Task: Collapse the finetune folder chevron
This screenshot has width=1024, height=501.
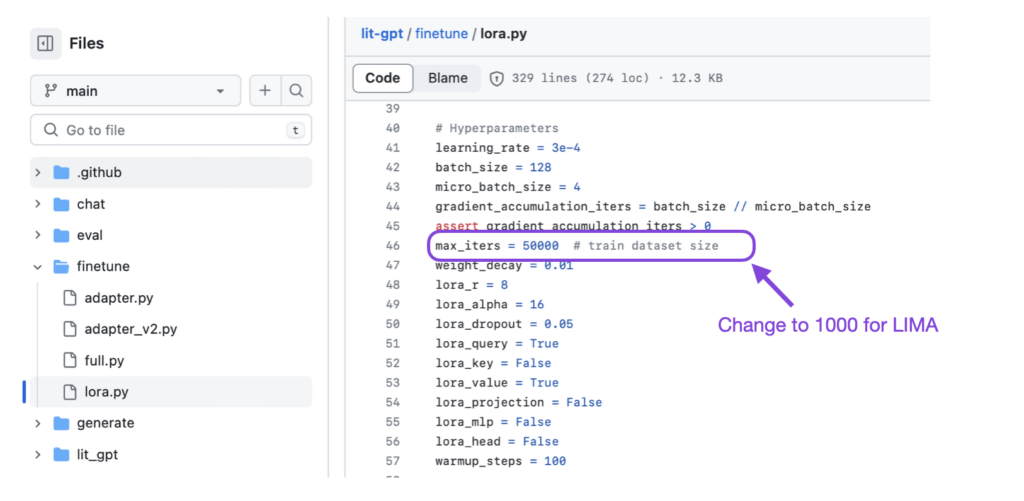Action: [x=38, y=267]
